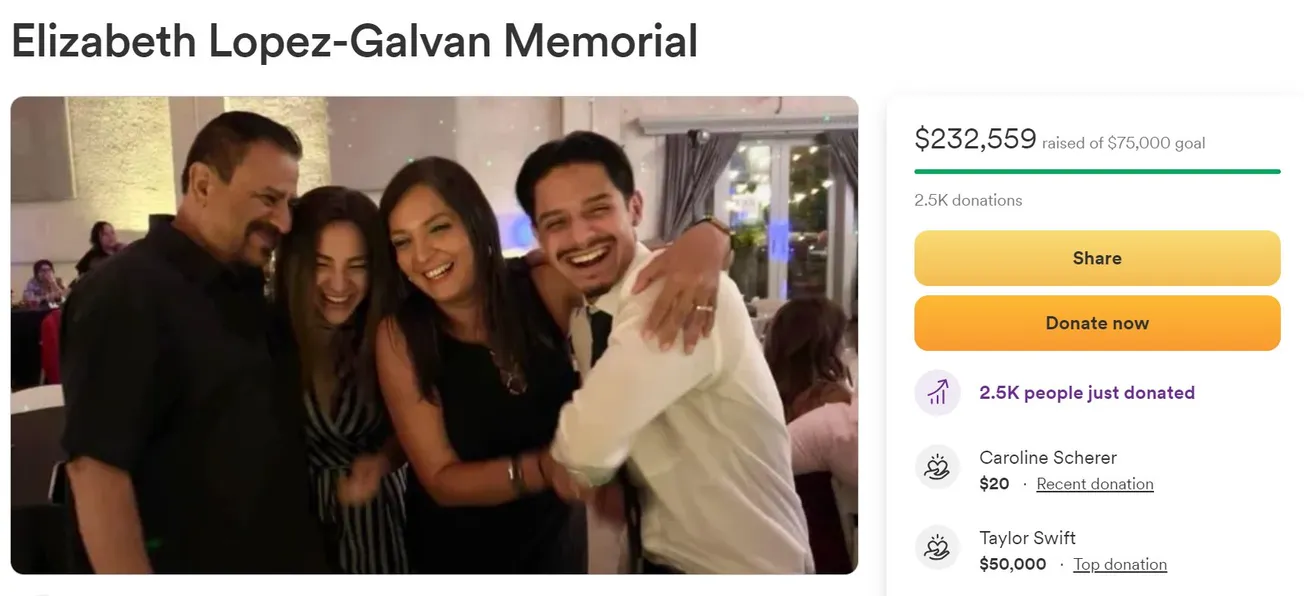Click the Elizabeth Lopez-Galvan Memorial title

click(354, 42)
